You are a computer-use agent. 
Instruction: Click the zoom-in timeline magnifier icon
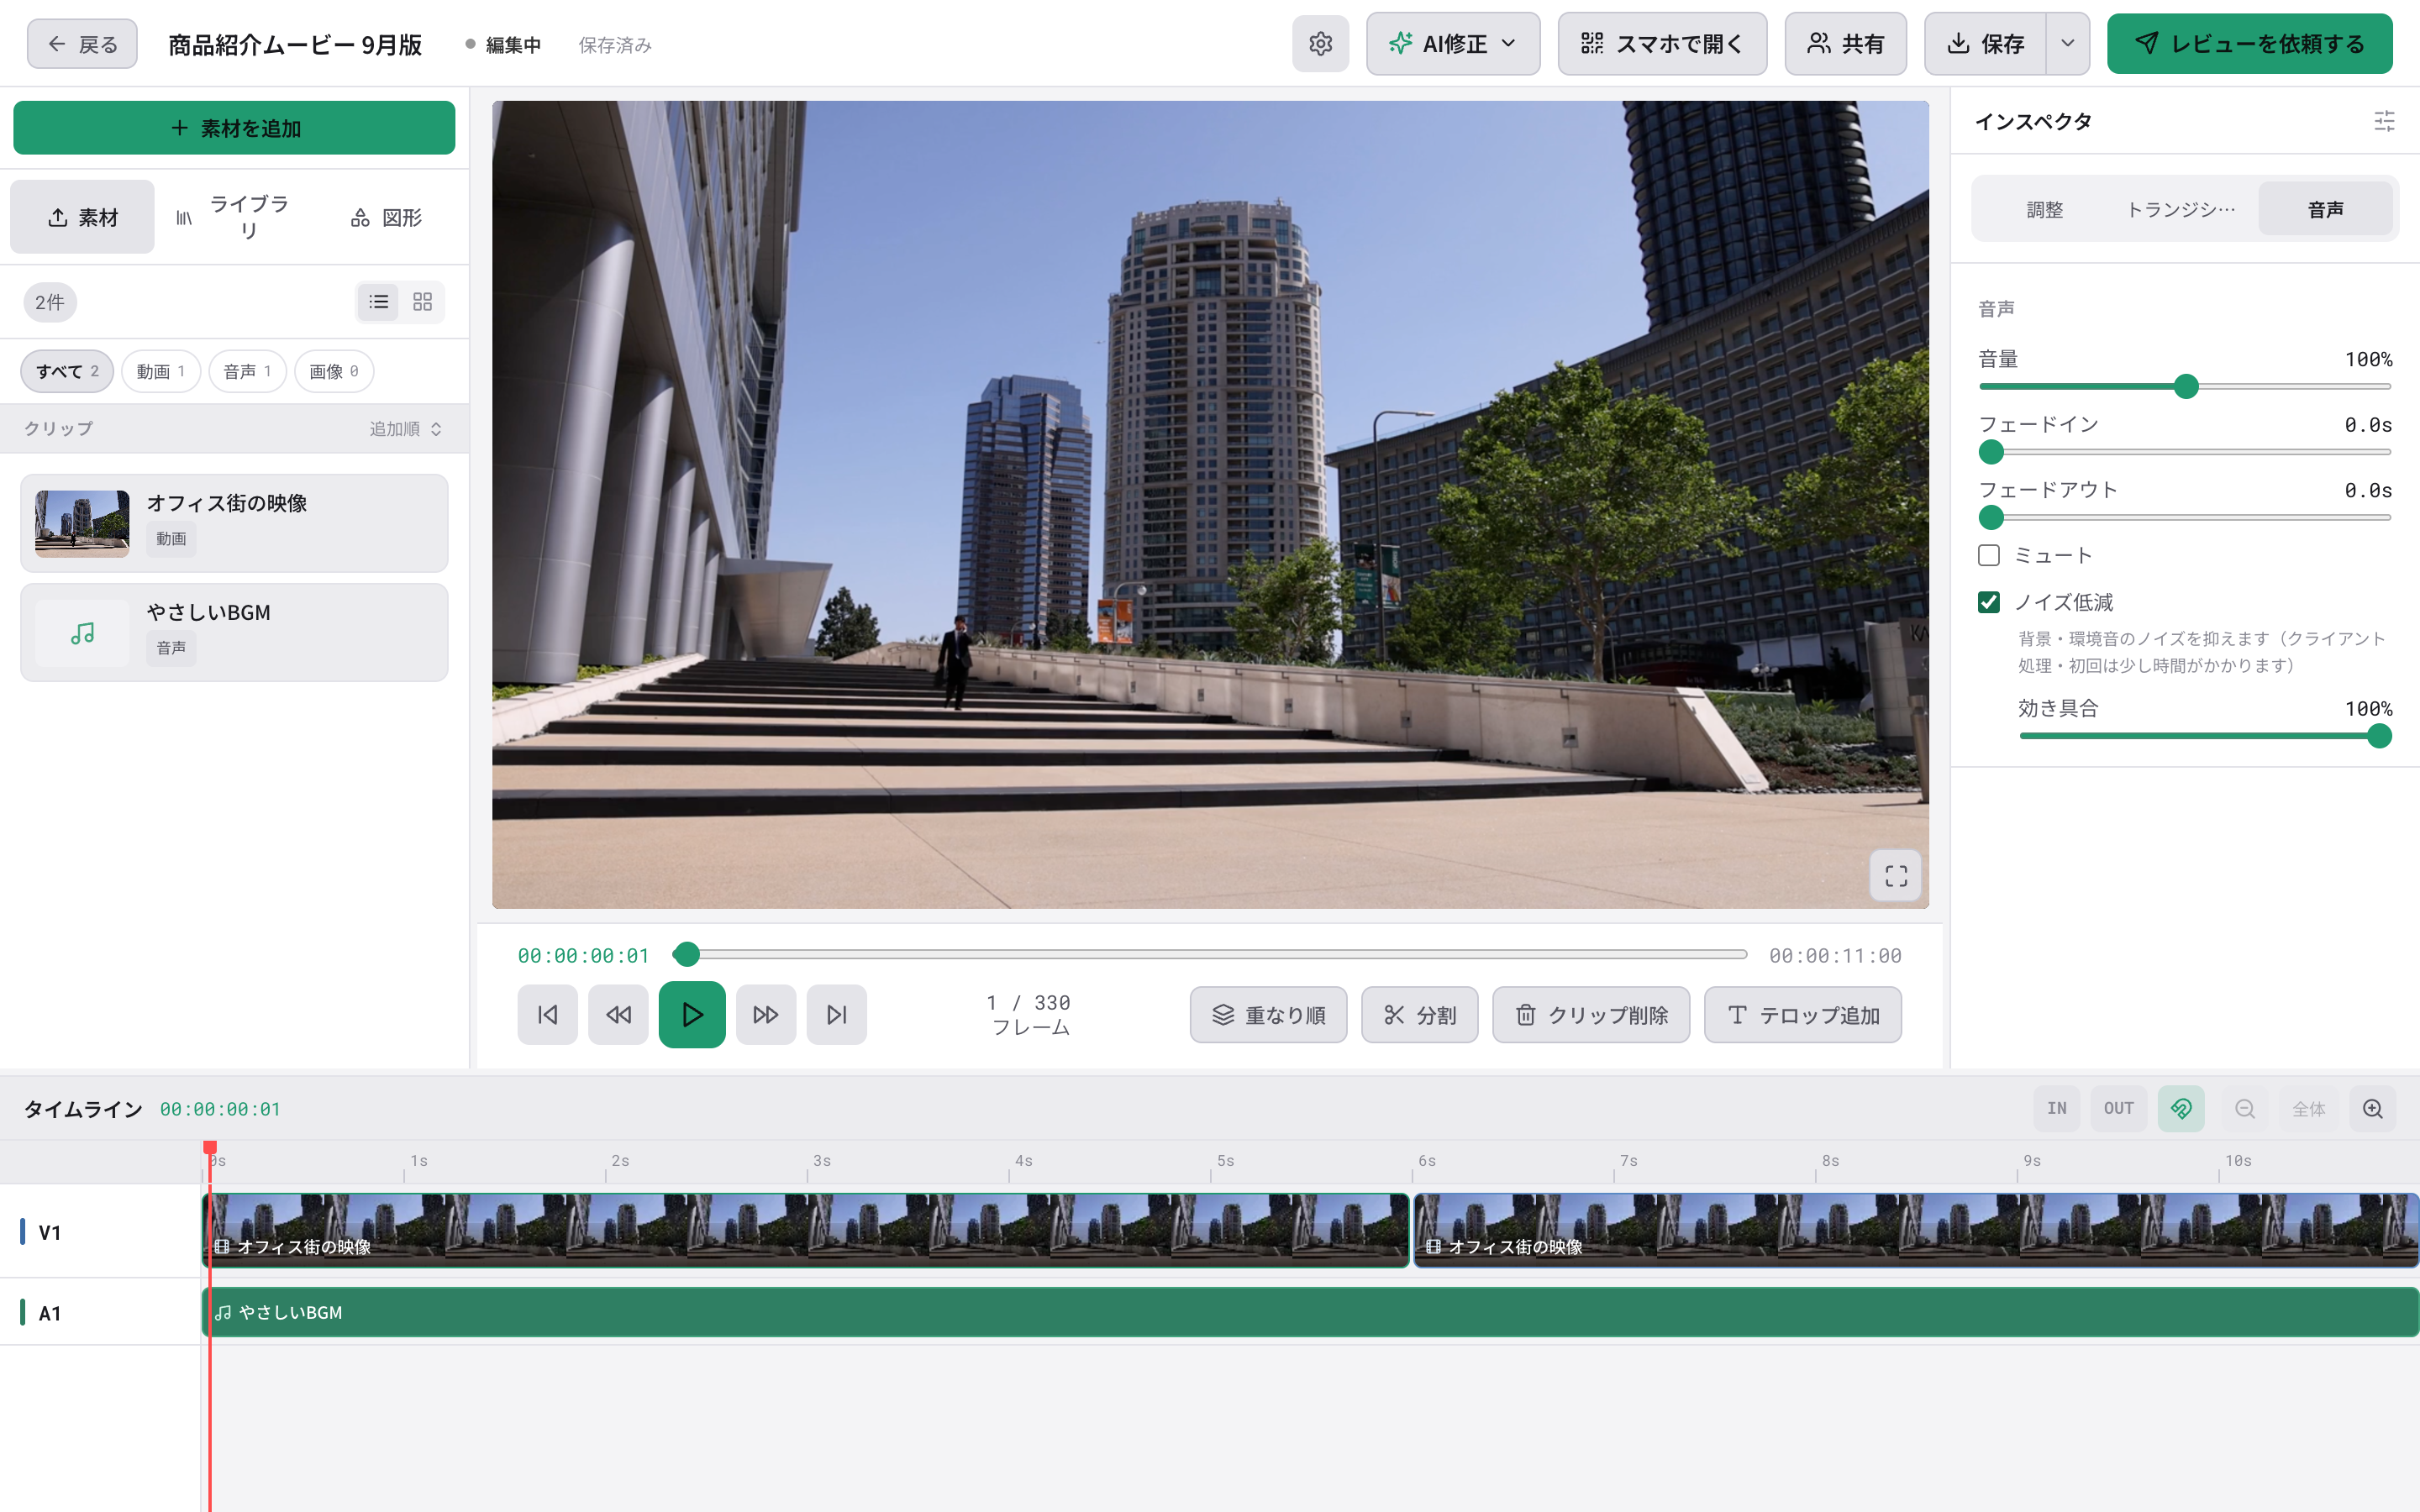pos(2373,1109)
